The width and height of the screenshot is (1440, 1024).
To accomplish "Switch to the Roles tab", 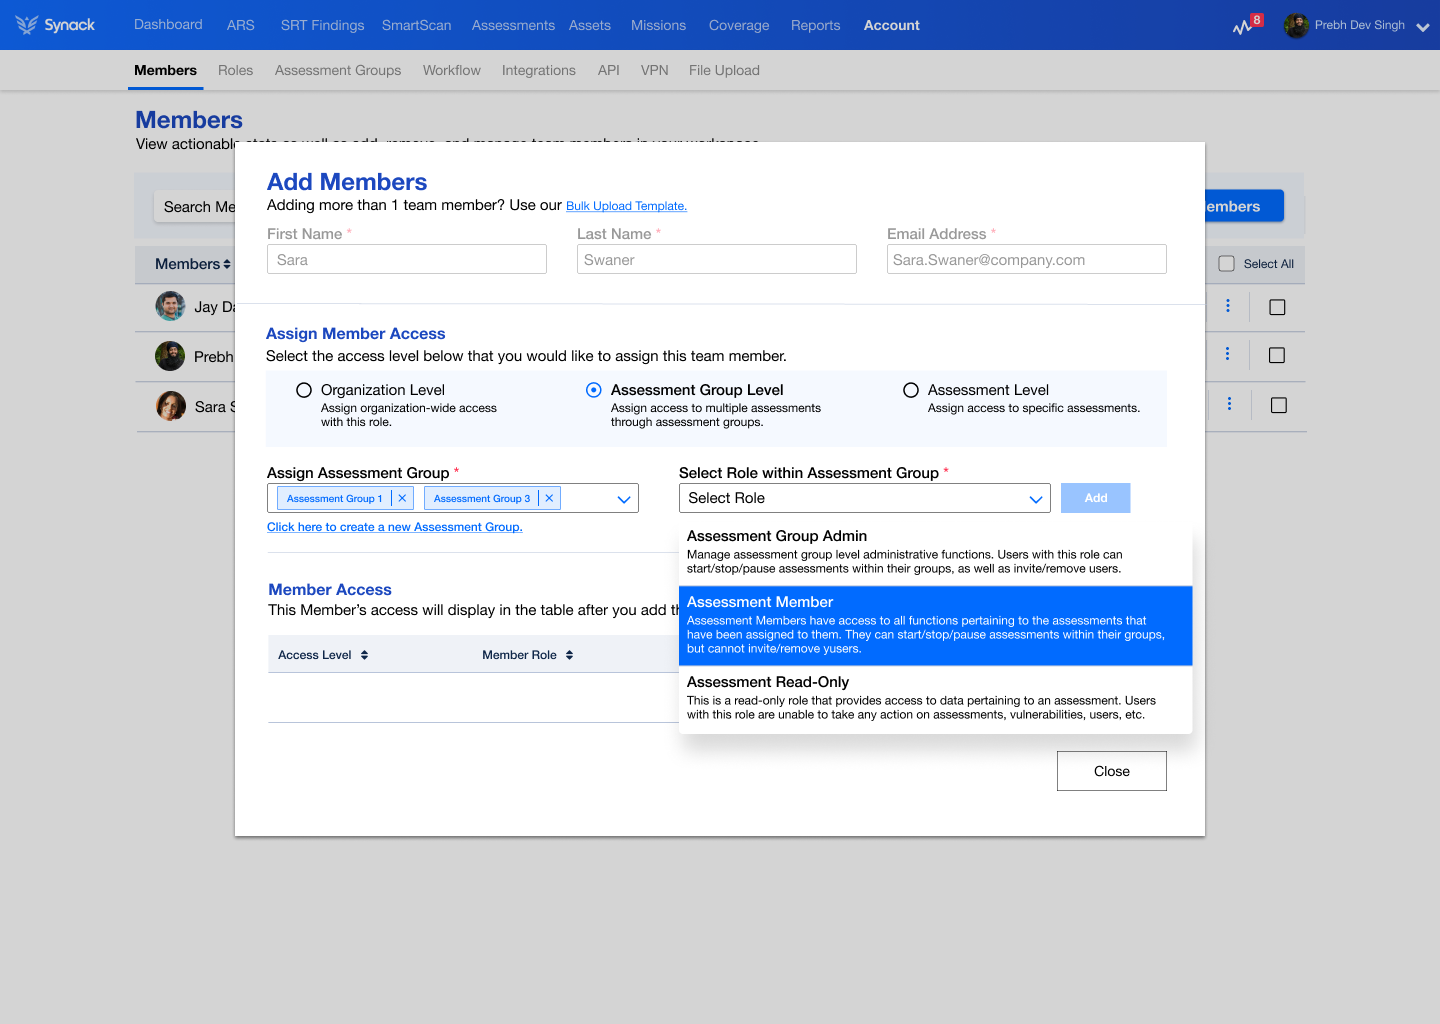I will click(x=235, y=70).
